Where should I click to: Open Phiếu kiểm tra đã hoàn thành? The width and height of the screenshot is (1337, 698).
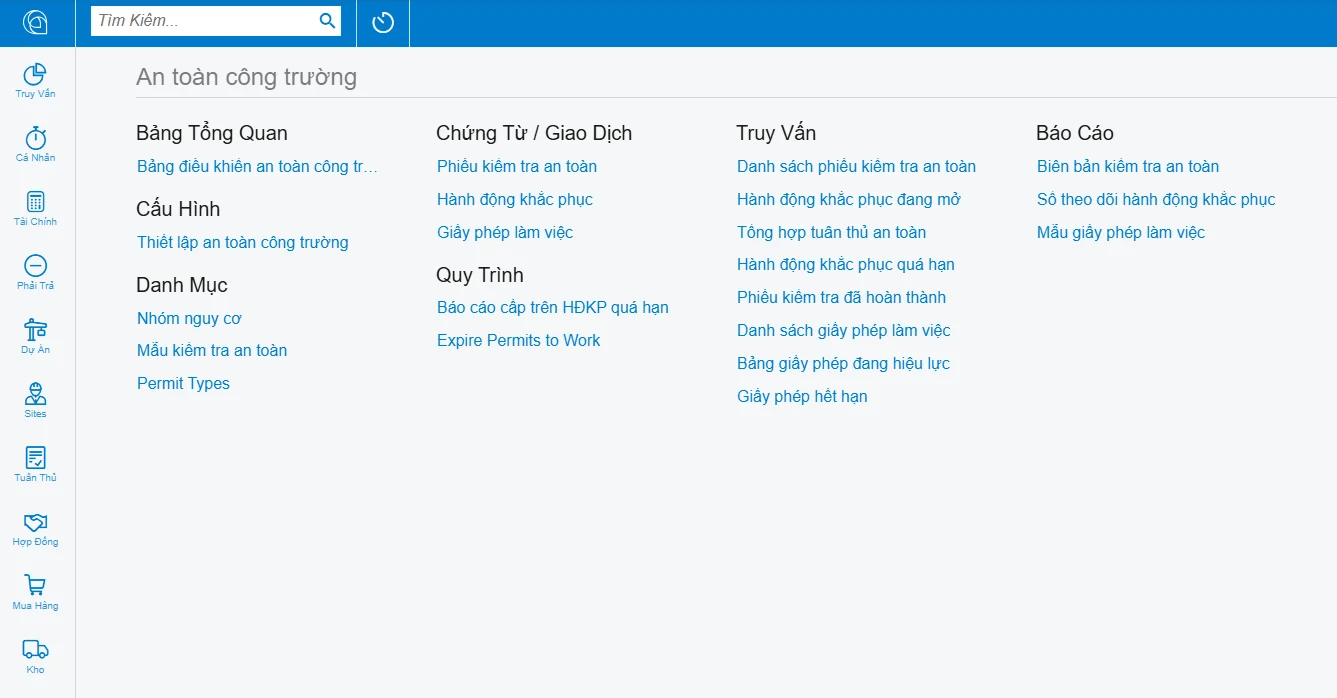click(841, 298)
